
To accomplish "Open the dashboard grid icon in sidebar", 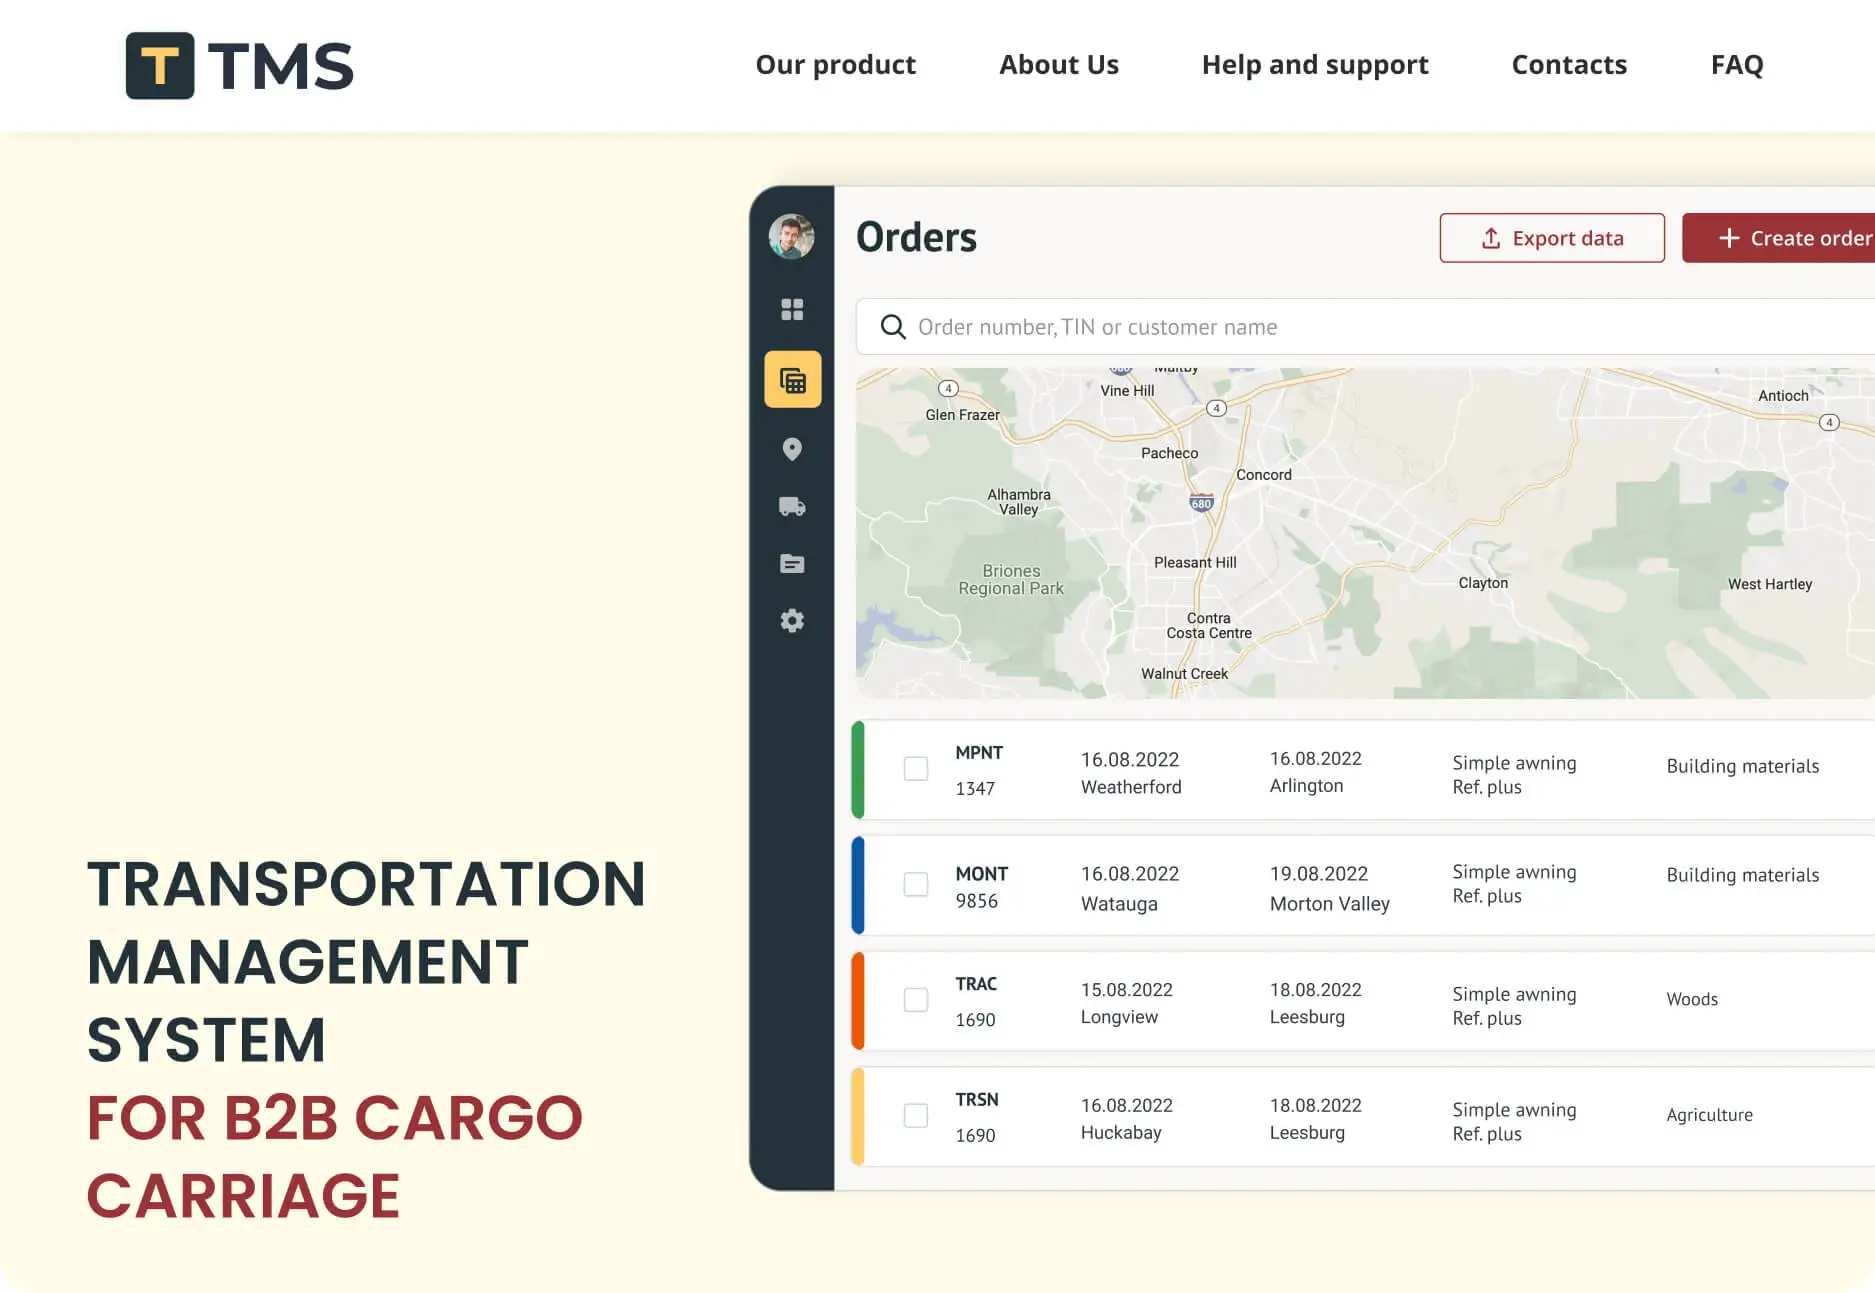I will [x=792, y=309].
